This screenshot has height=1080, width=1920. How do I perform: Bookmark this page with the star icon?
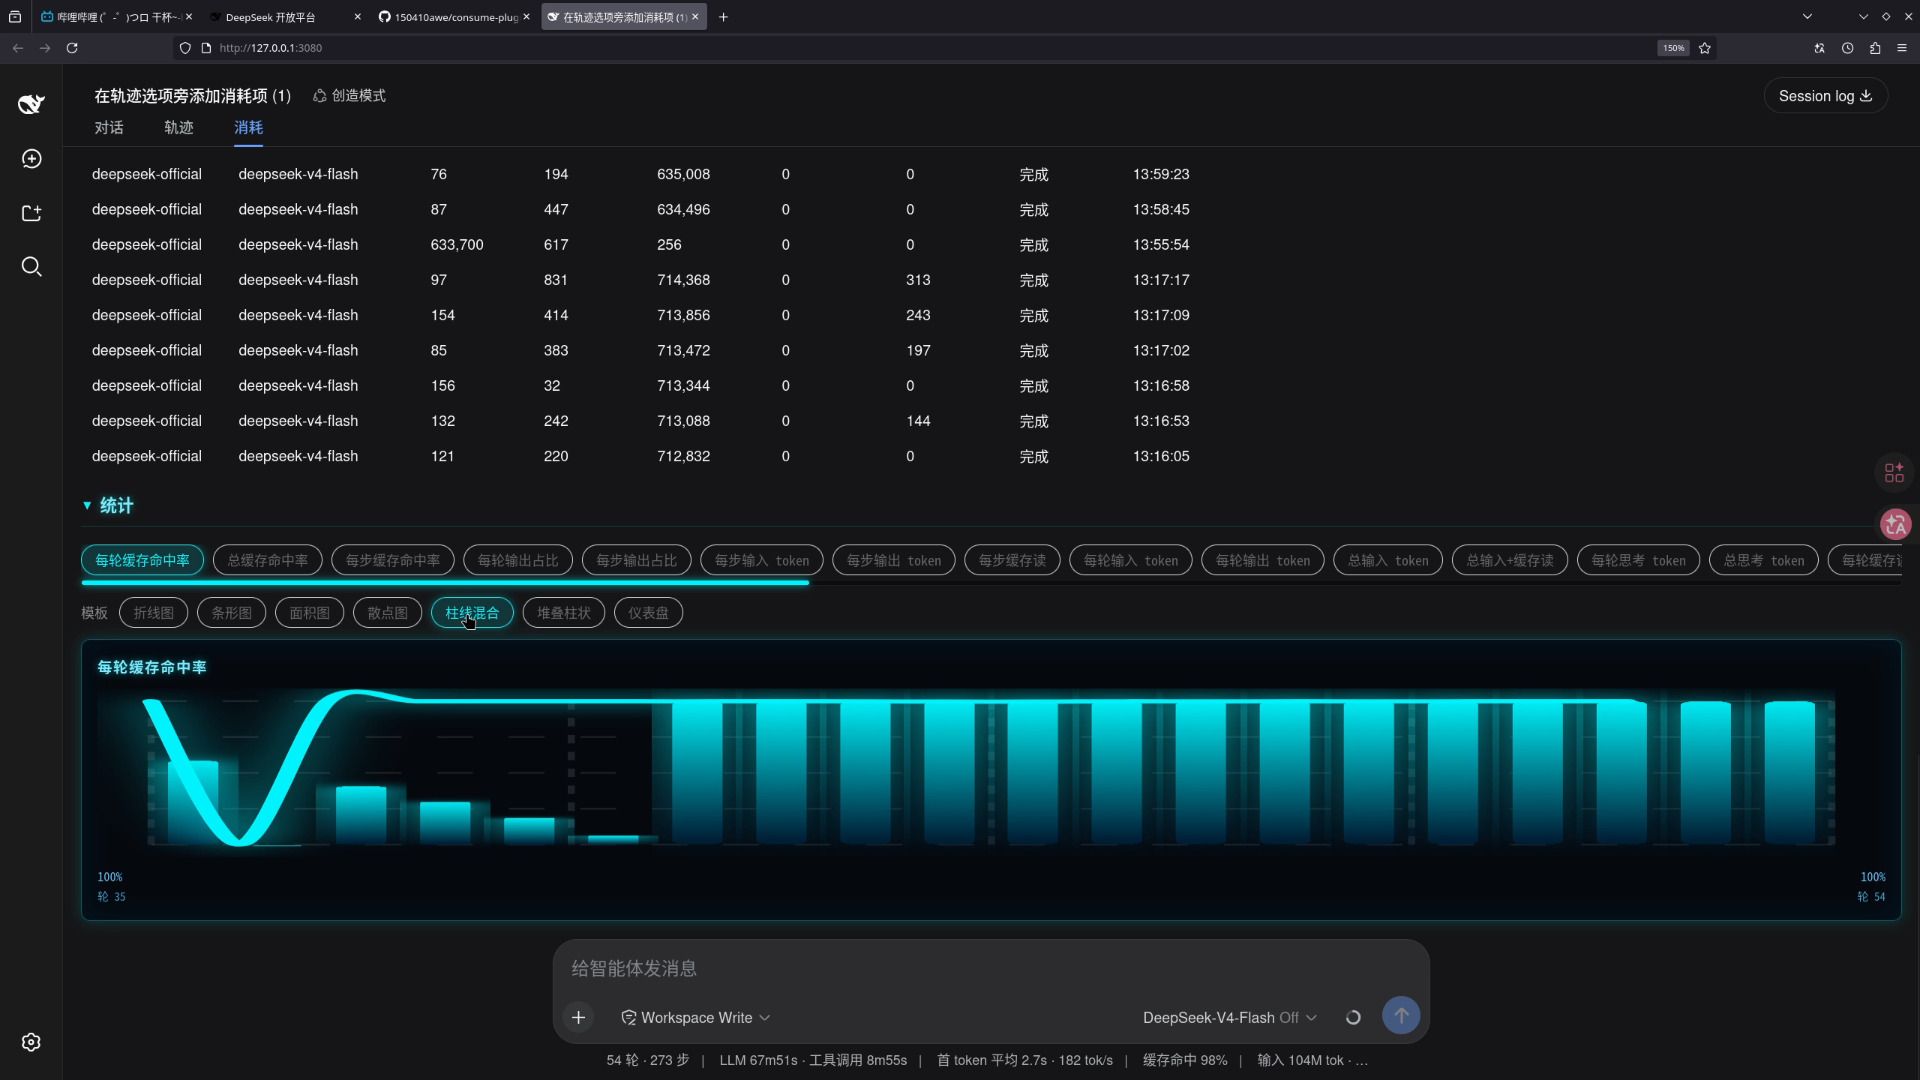click(x=1705, y=48)
